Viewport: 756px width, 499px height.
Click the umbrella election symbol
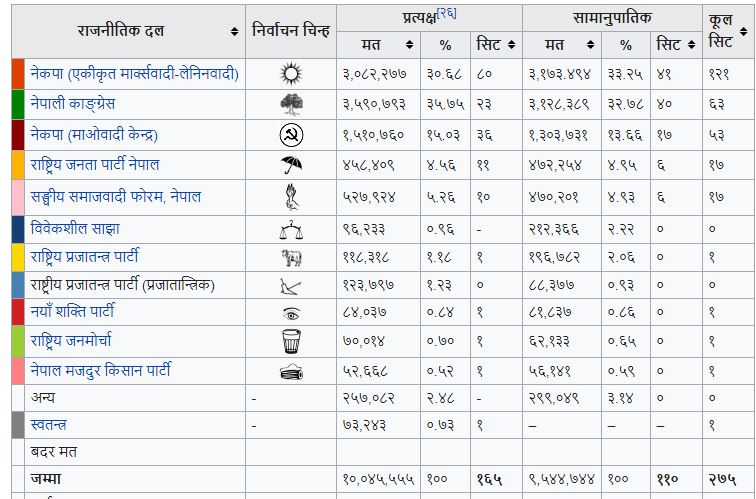tap(291, 165)
